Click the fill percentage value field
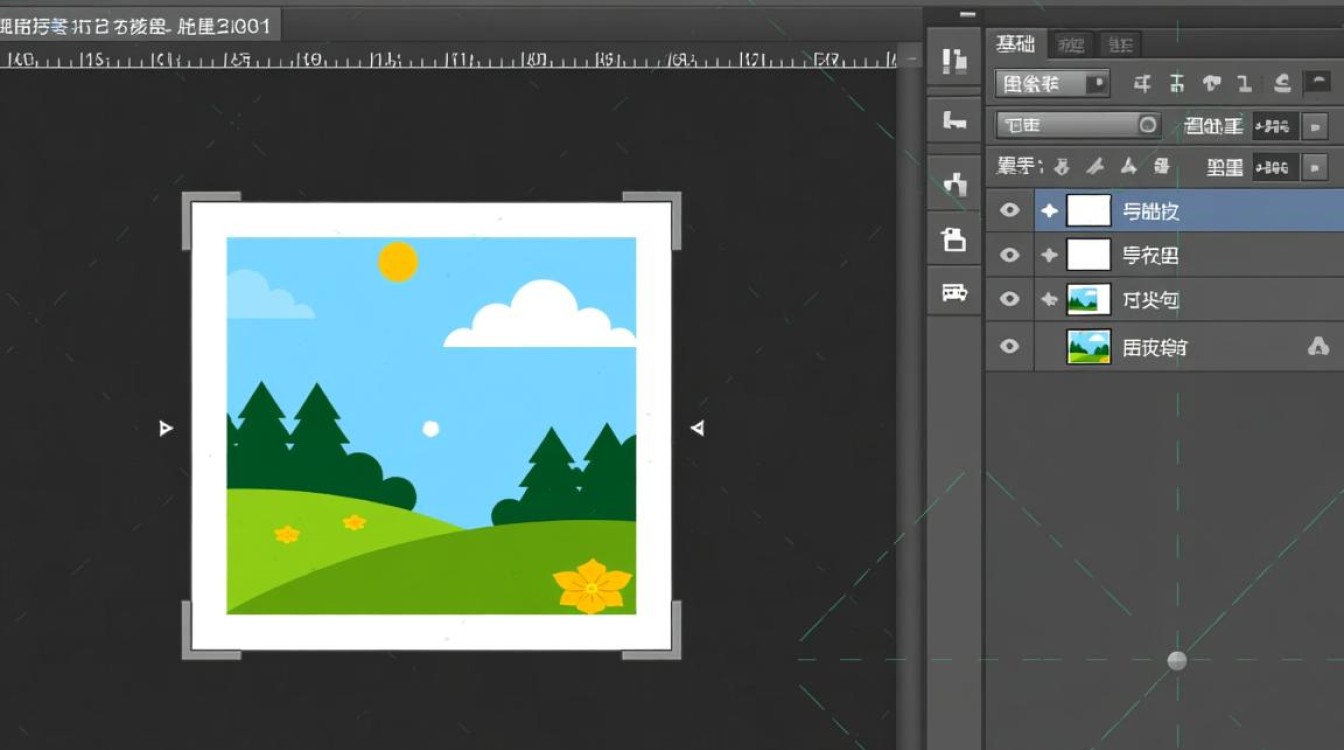Screen dimensions: 1344x750 [x=1275, y=167]
